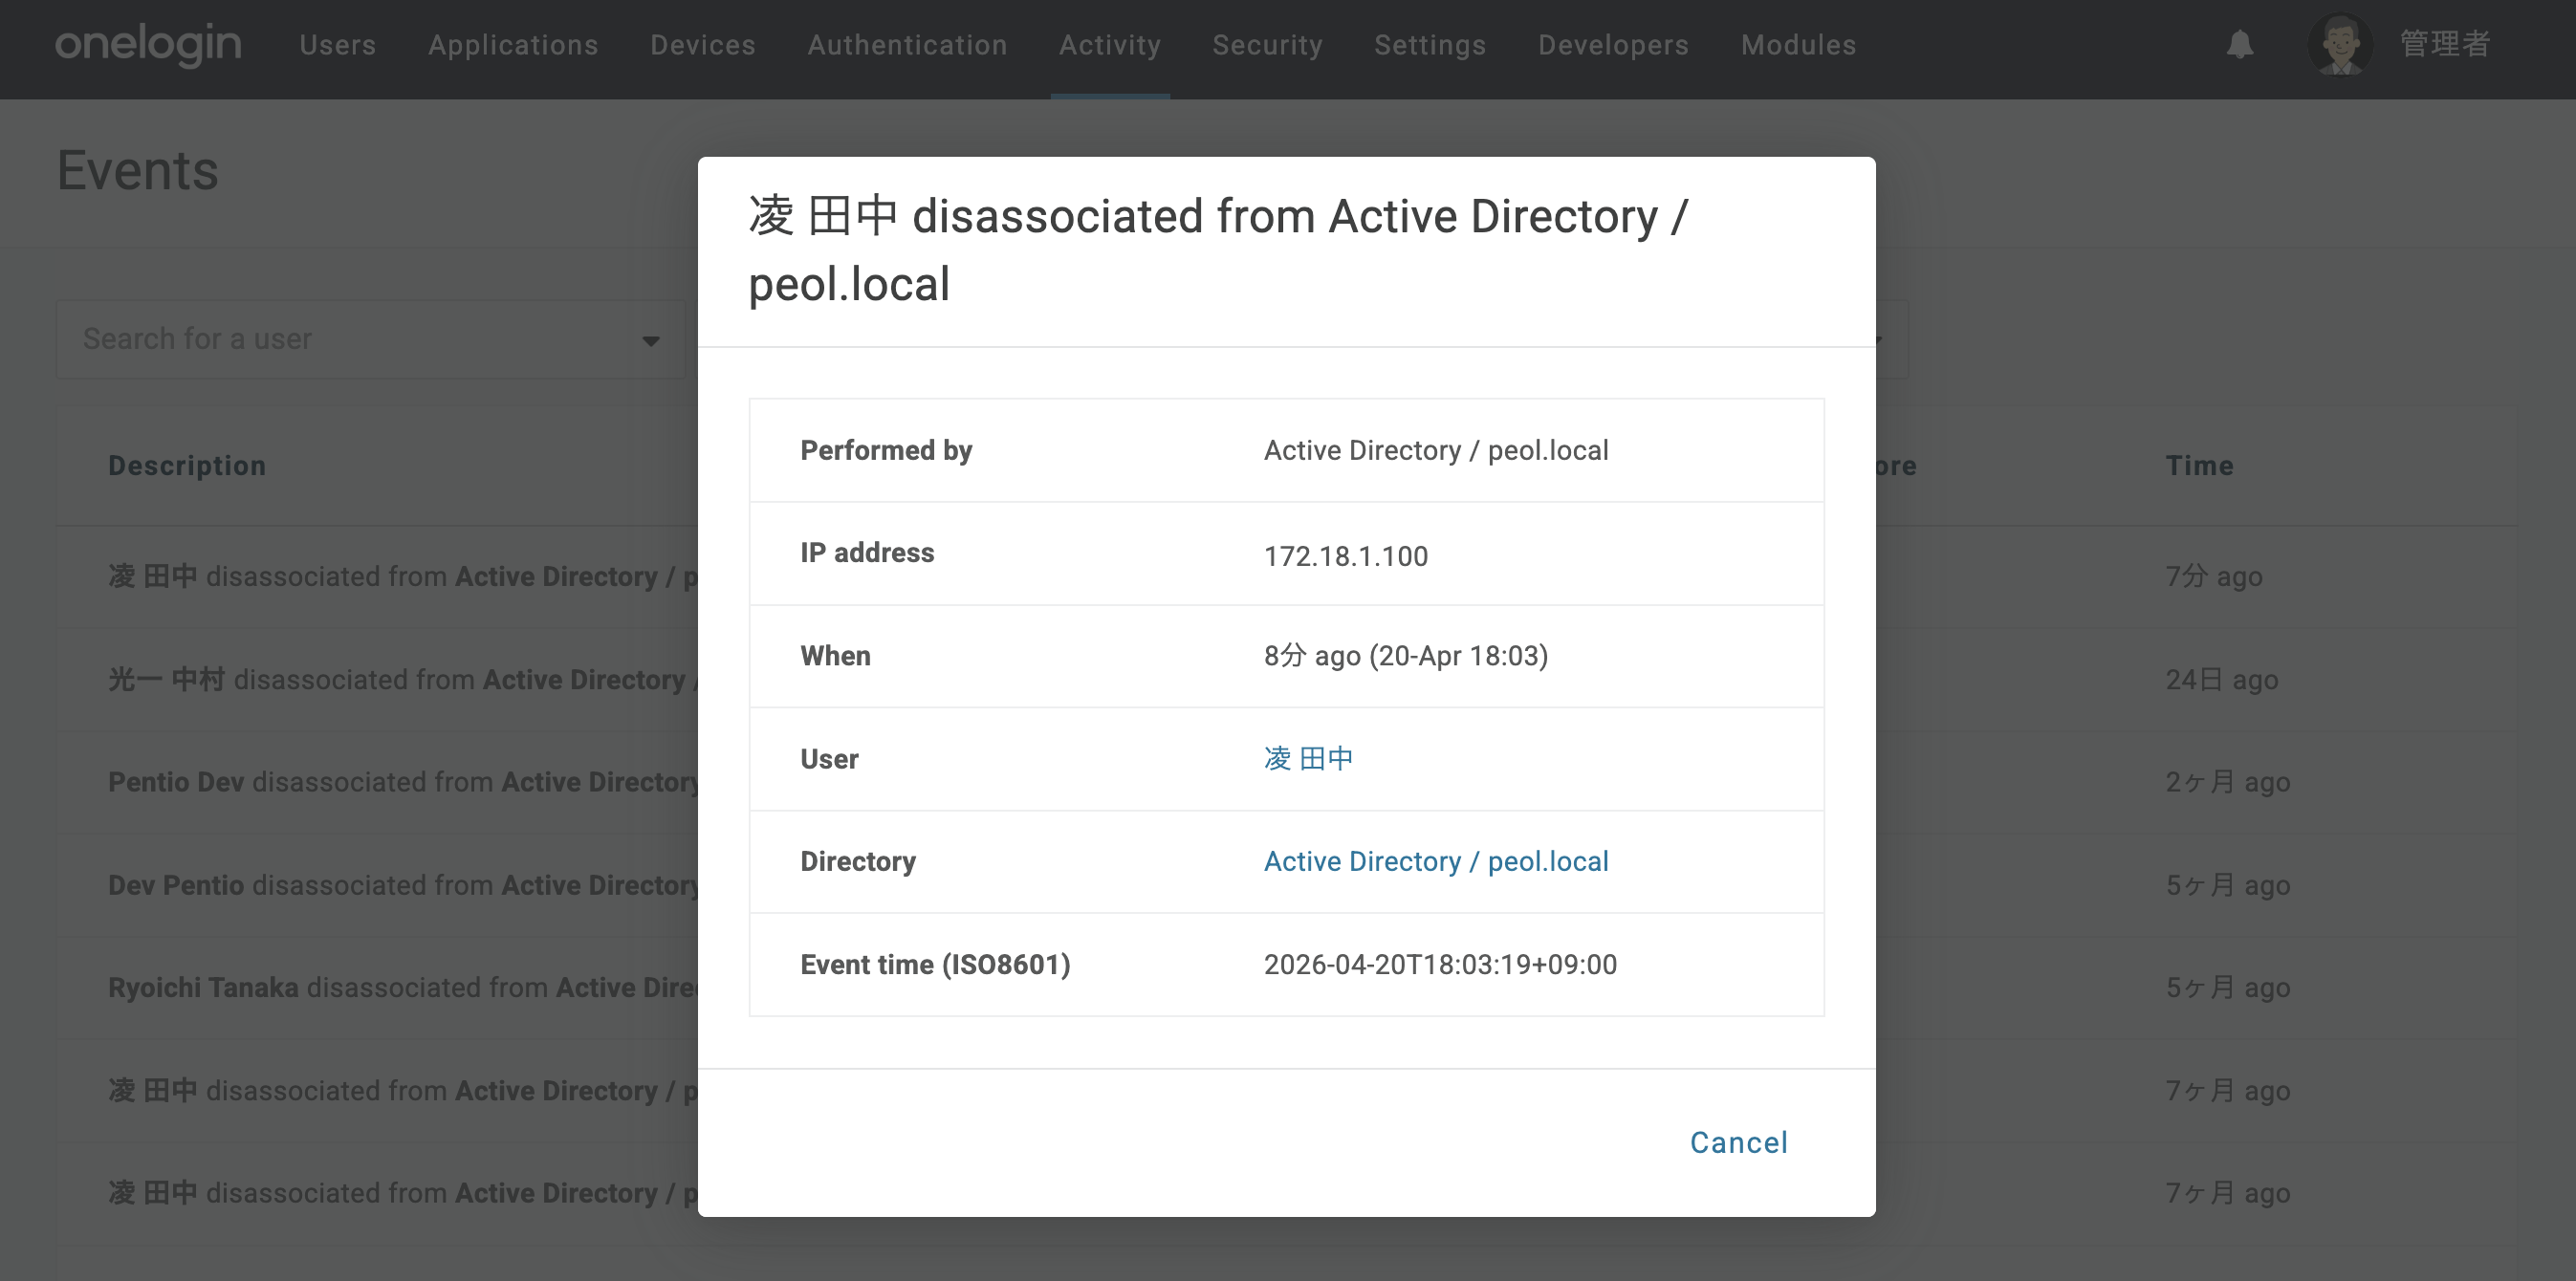Open the admin profile avatar
This screenshot has width=2576, height=1281.
2340,45
